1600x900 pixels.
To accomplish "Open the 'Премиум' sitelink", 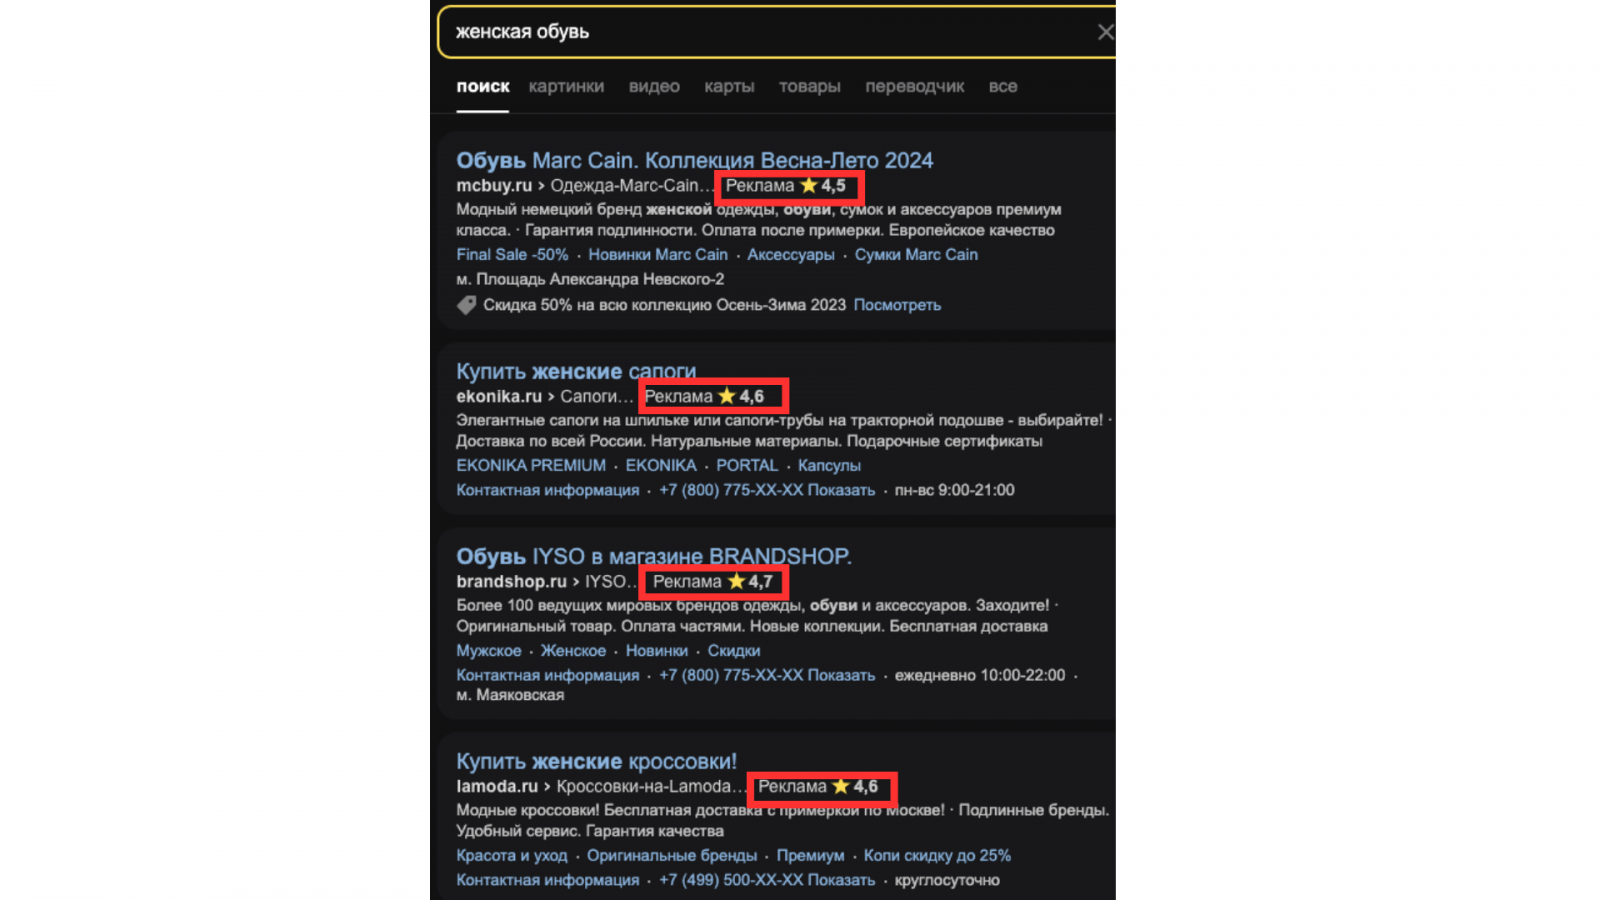I will pyautogui.click(x=810, y=856).
